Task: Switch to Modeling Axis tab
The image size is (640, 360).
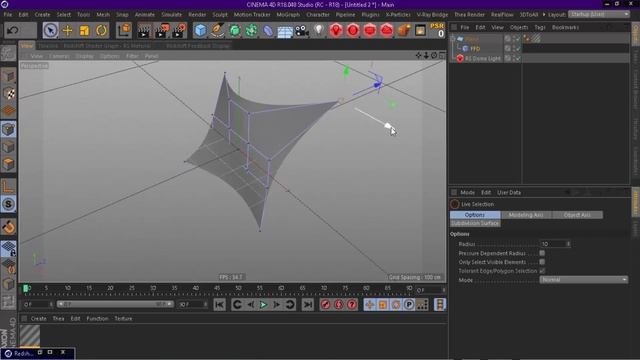Action: pyautogui.click(x=526, y=215)
